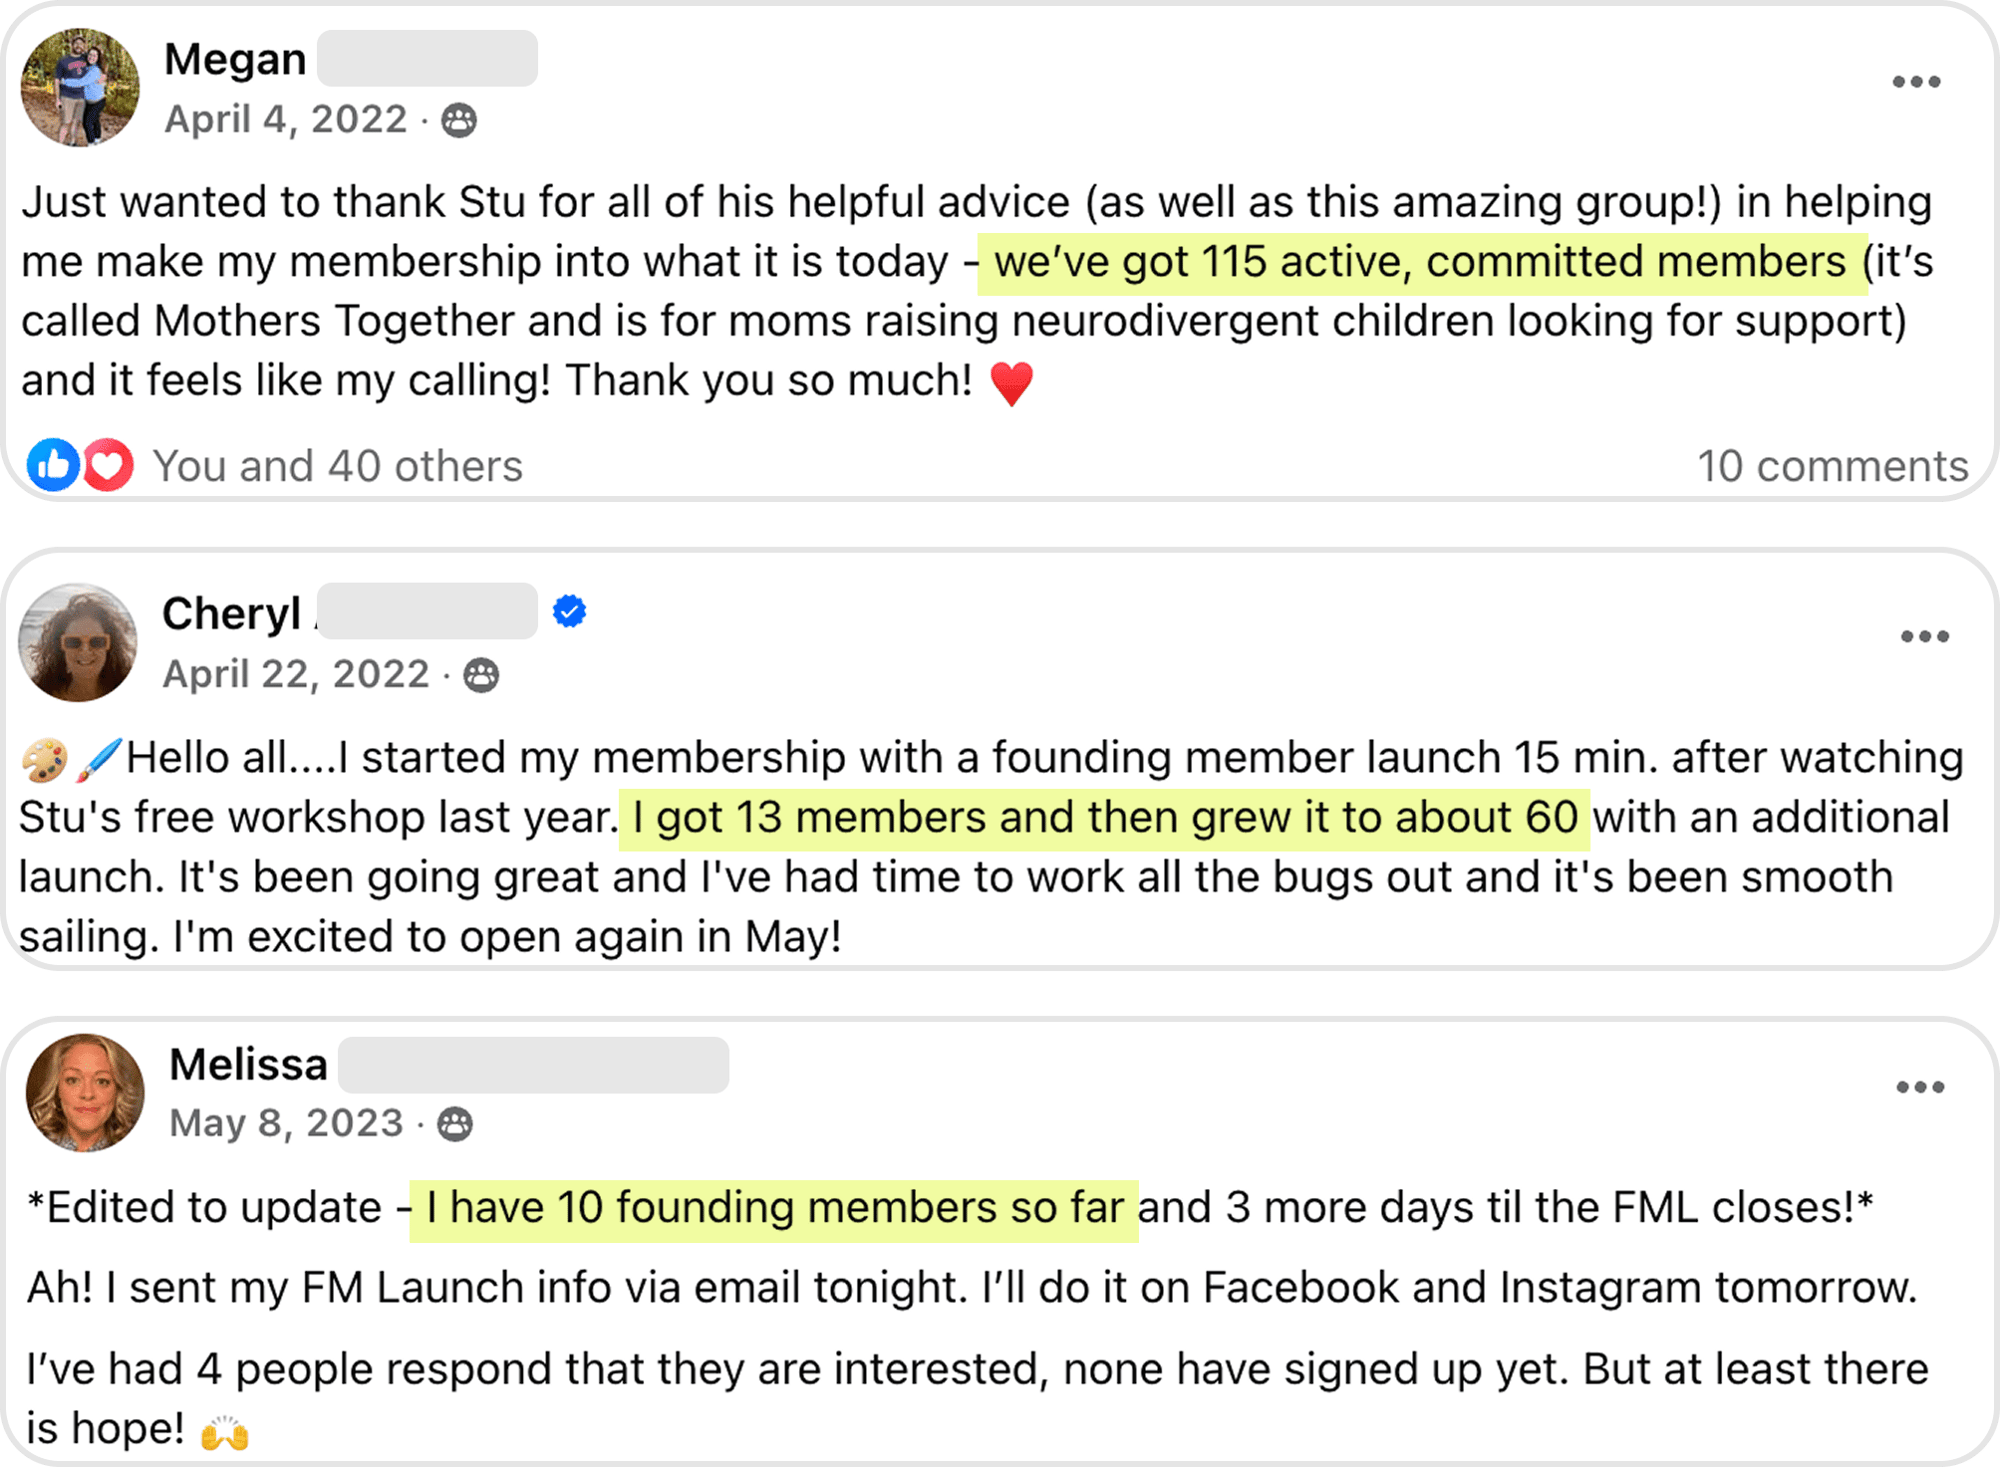Click the group audience icon beside April 22, 2022

pos(481,675)
